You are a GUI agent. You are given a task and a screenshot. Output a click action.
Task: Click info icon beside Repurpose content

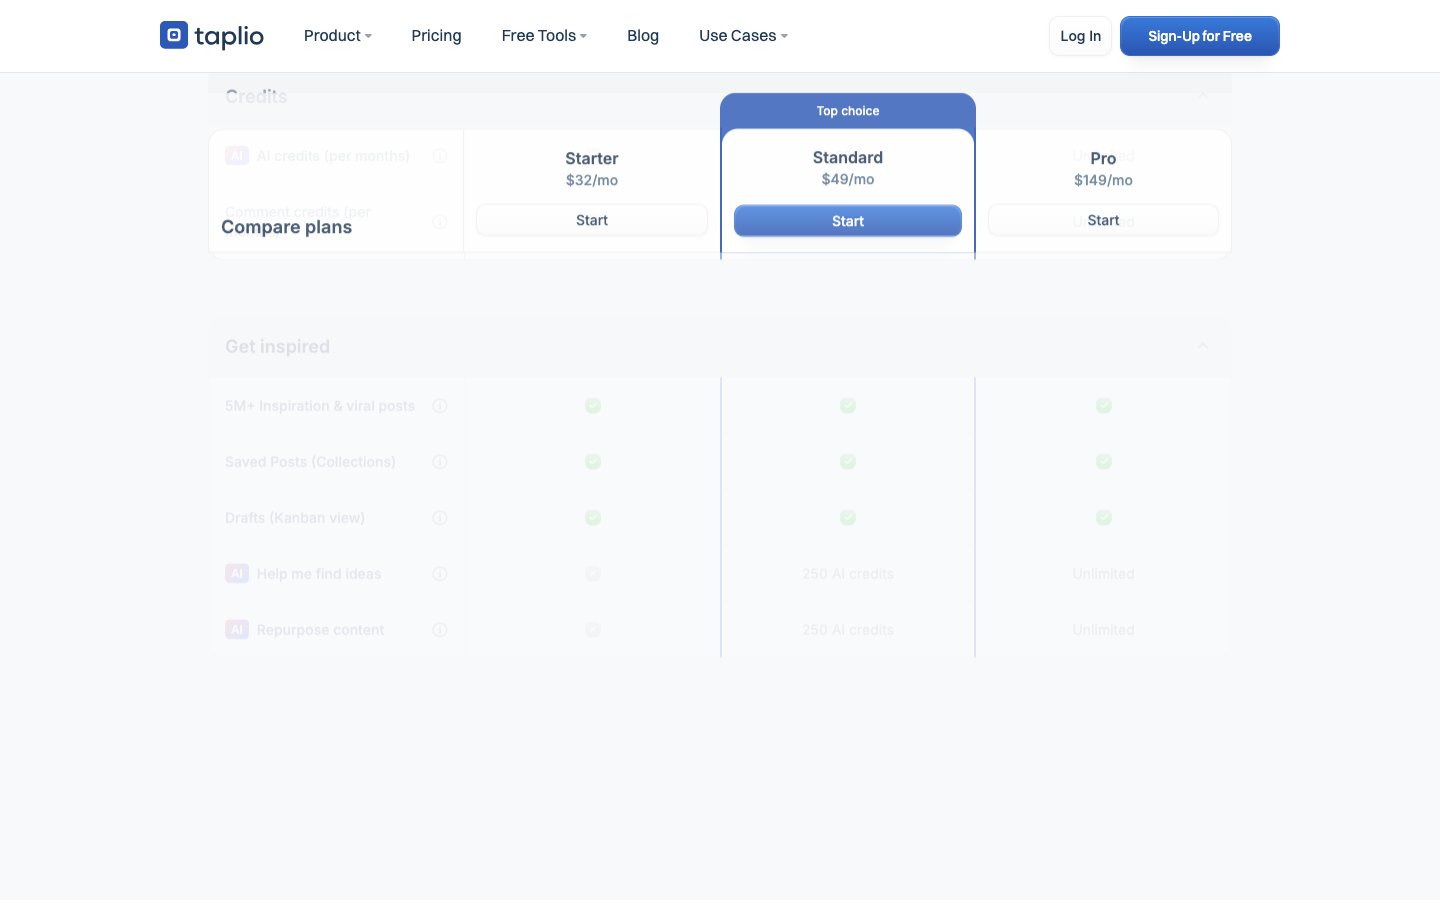point(440,630)
